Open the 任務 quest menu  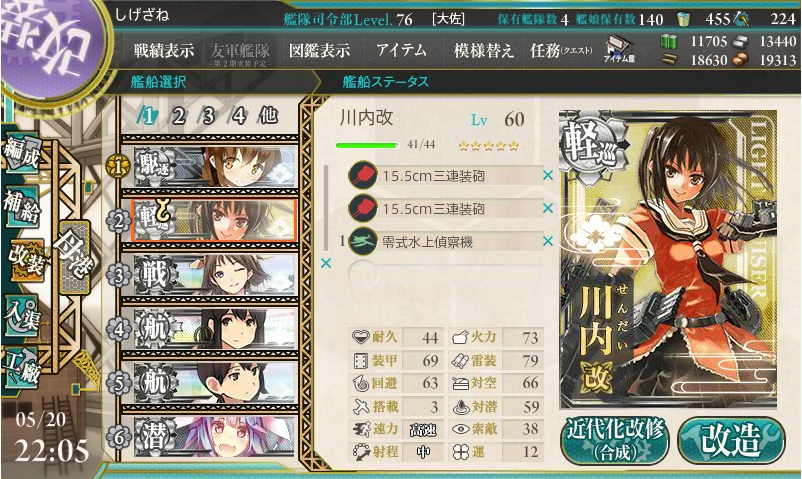click(x=561, y=50)
